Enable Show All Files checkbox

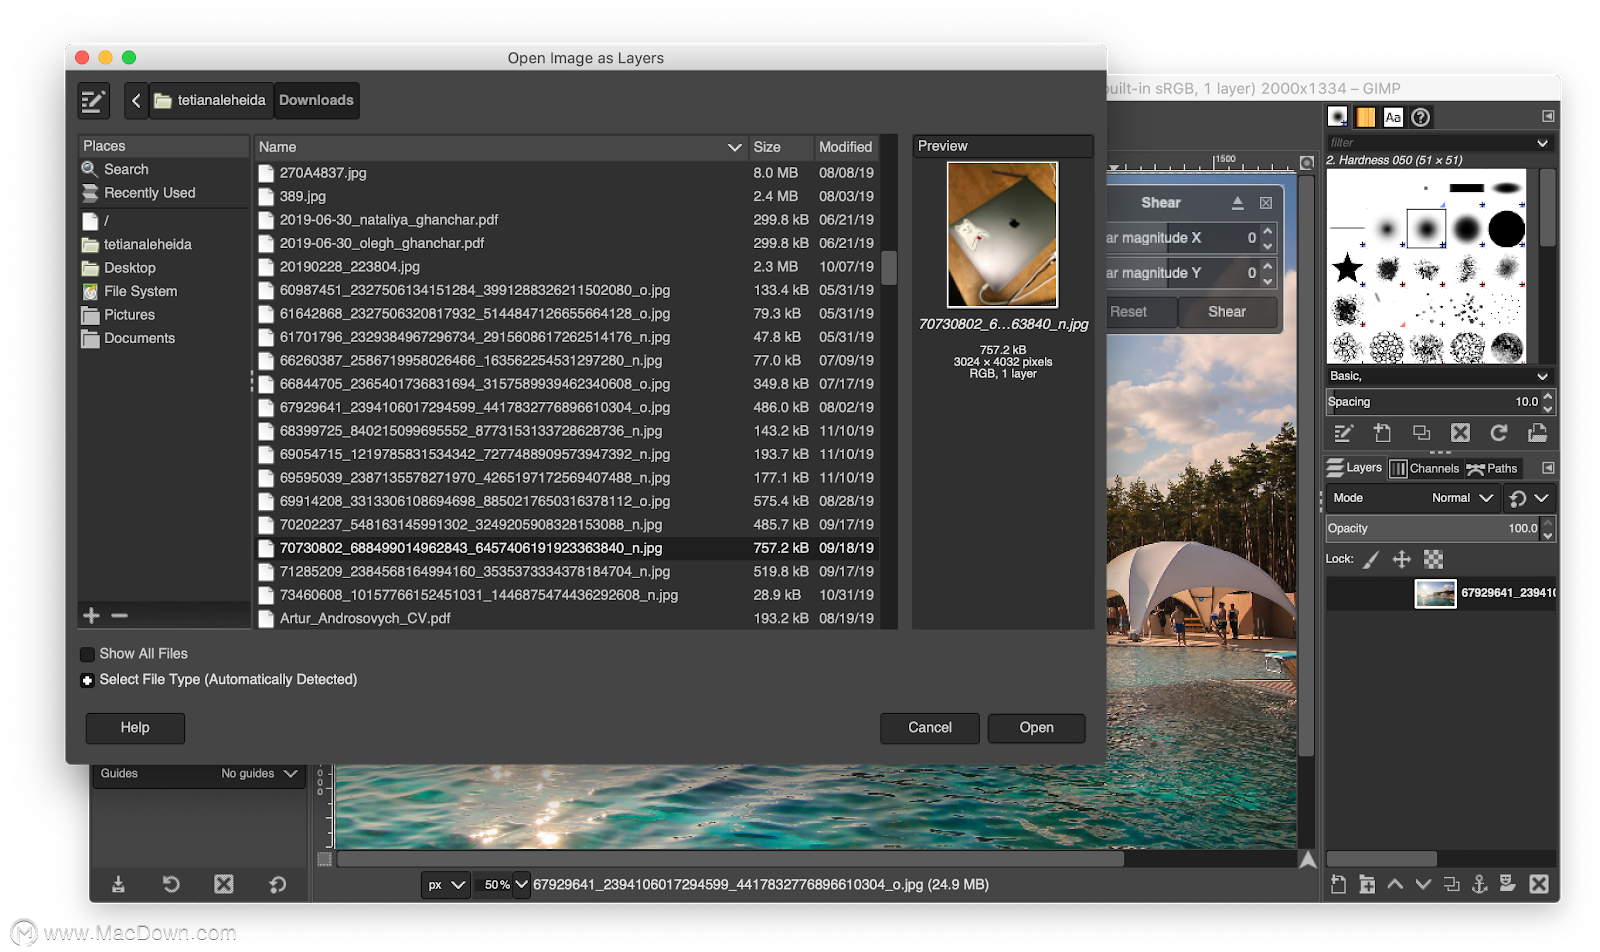pyautogui.click(x=88, y=654)
